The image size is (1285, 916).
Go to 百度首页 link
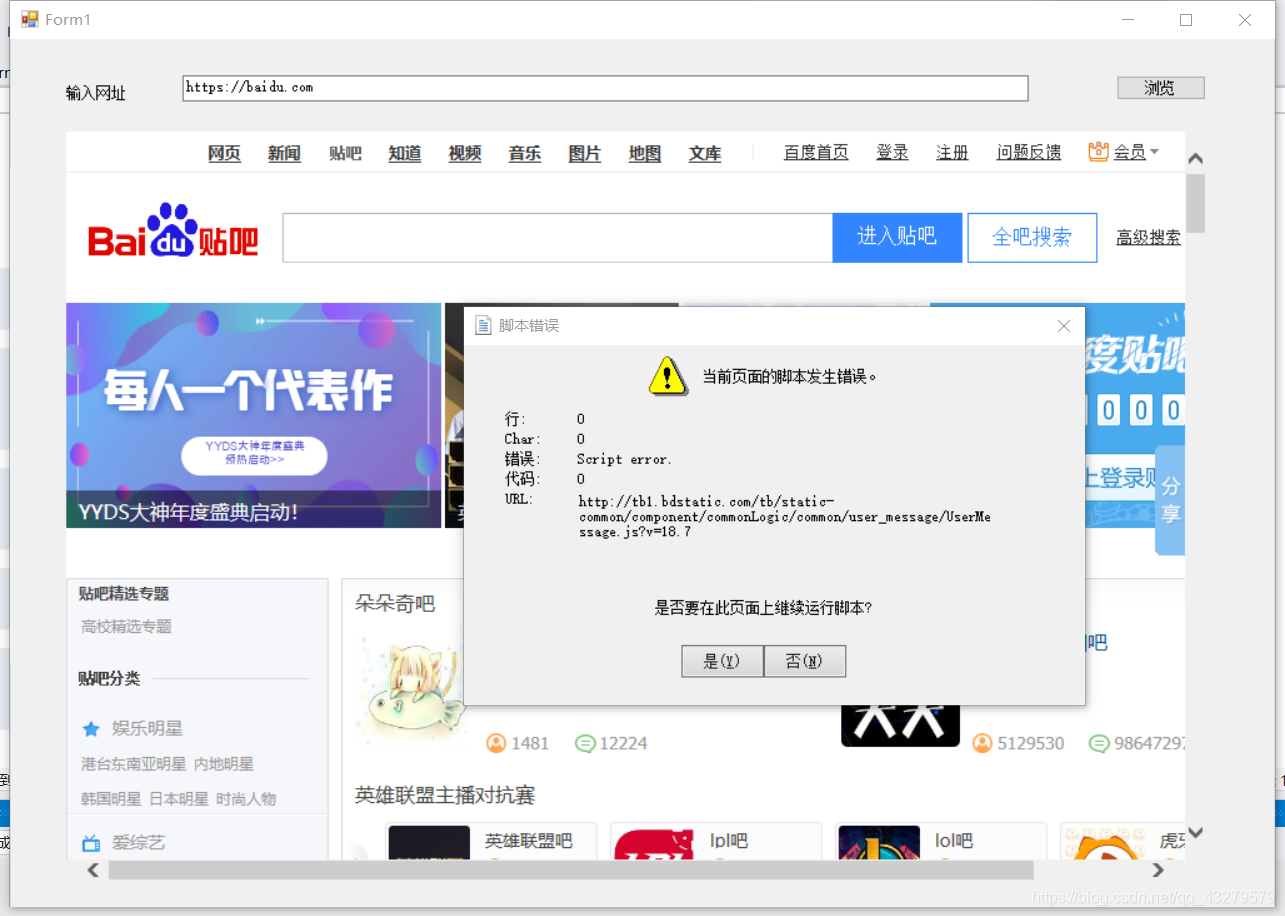pyautogui.click(x=816, y=152)
